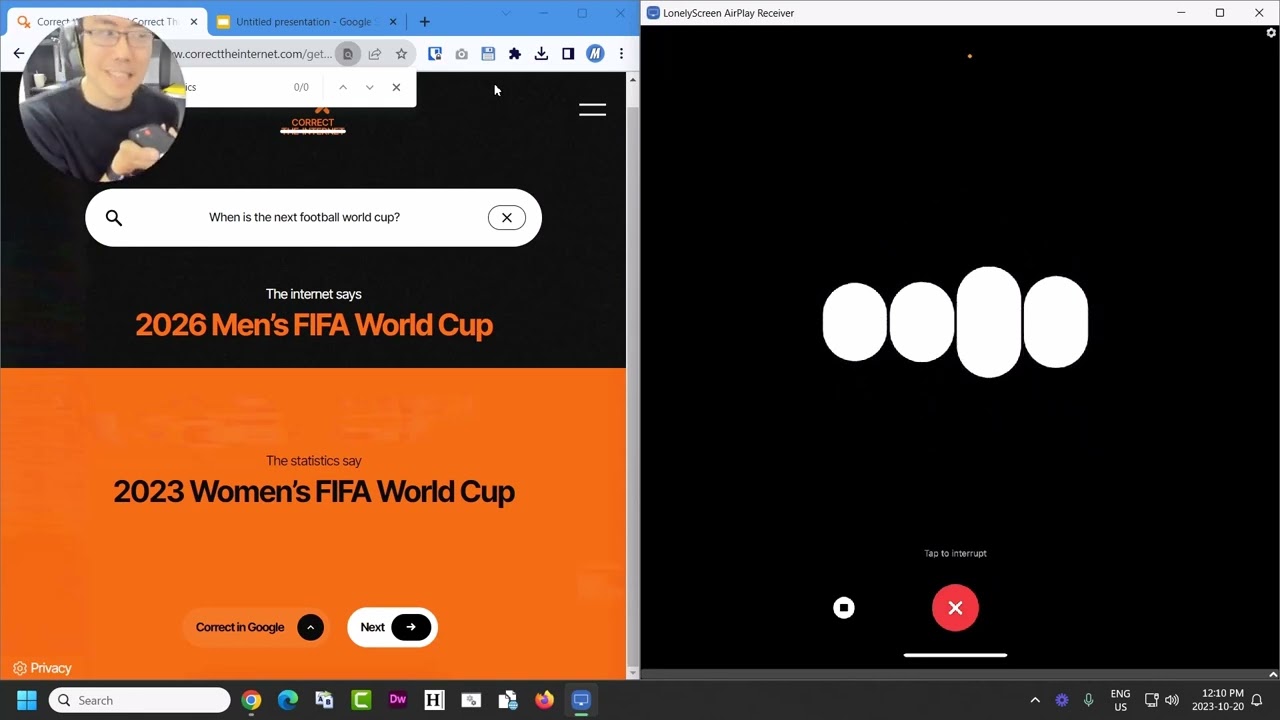Screen dimensions: 1280x720
Task: Open the network status tray icon
Action: point(1152,700)
